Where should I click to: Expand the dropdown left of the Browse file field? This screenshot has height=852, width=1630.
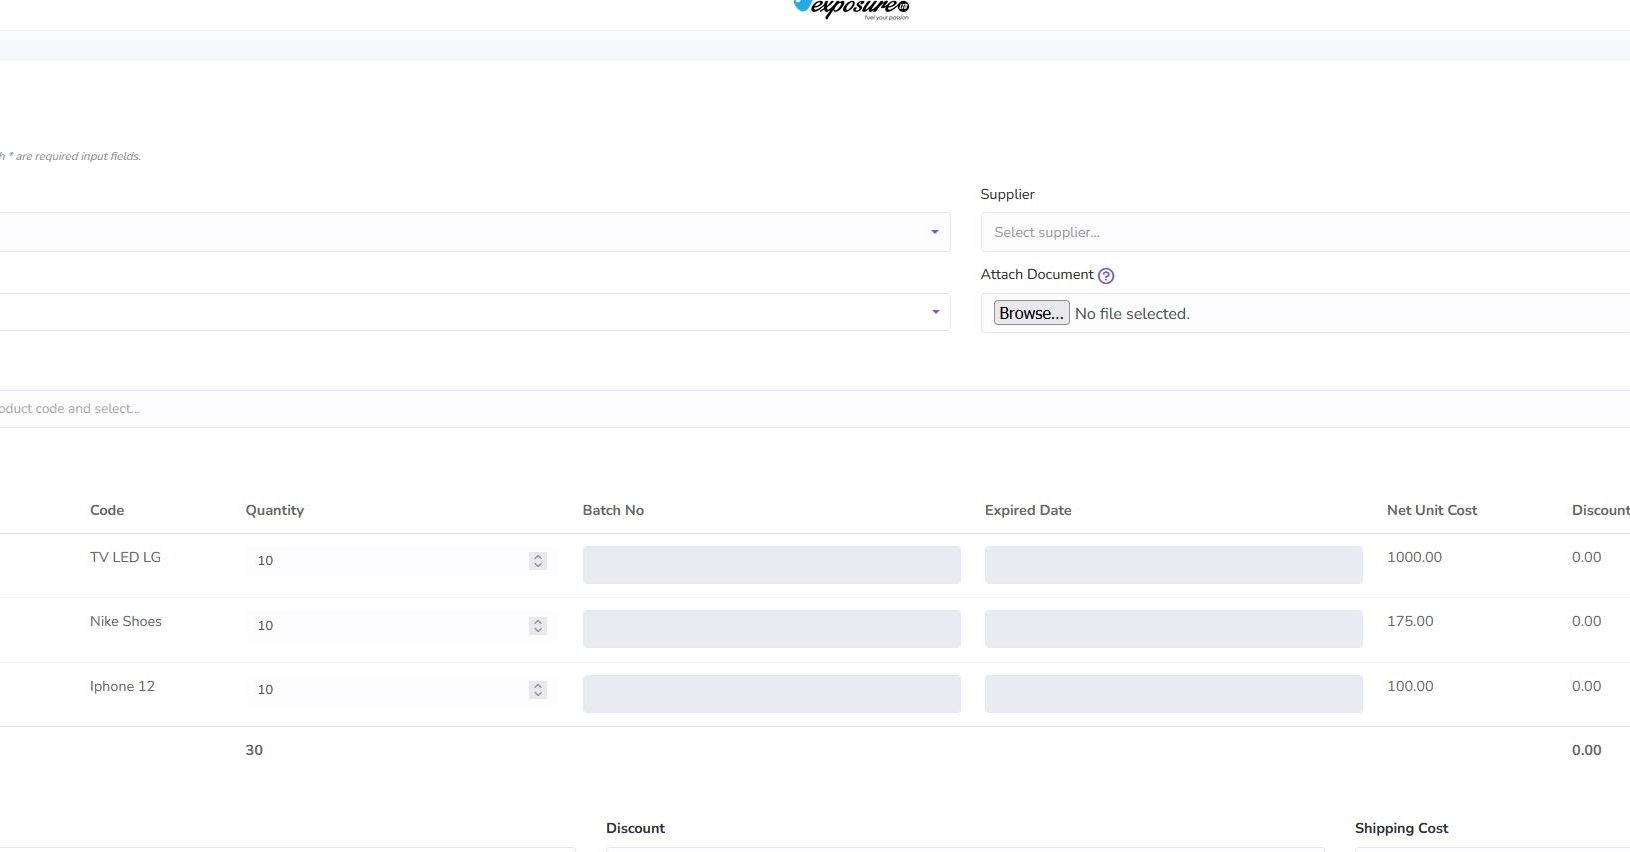tap(475, 312)
